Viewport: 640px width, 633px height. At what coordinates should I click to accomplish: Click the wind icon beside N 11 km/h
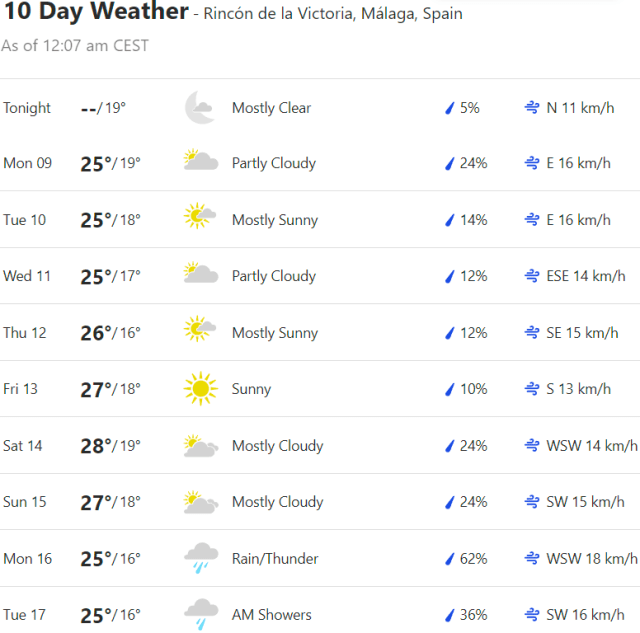click(x=533, y=107)
